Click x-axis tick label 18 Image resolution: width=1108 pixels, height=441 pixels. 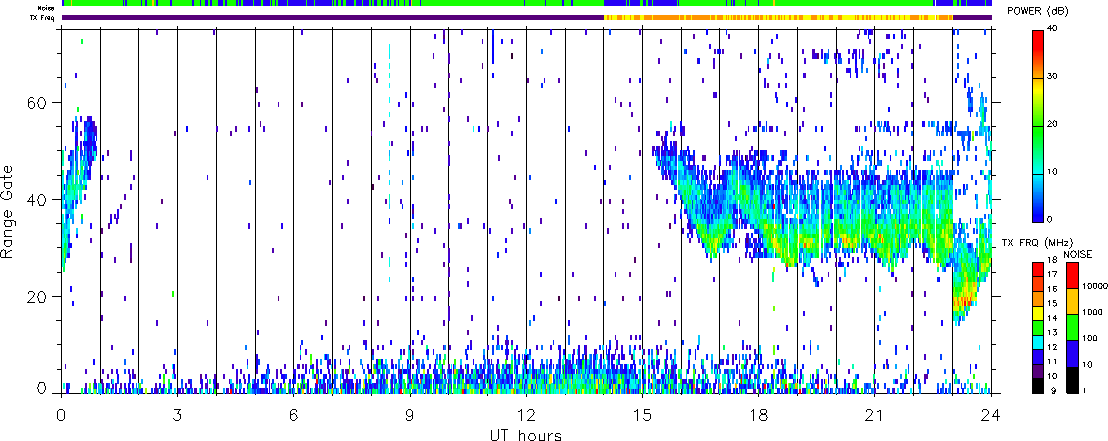coord(759,414)
